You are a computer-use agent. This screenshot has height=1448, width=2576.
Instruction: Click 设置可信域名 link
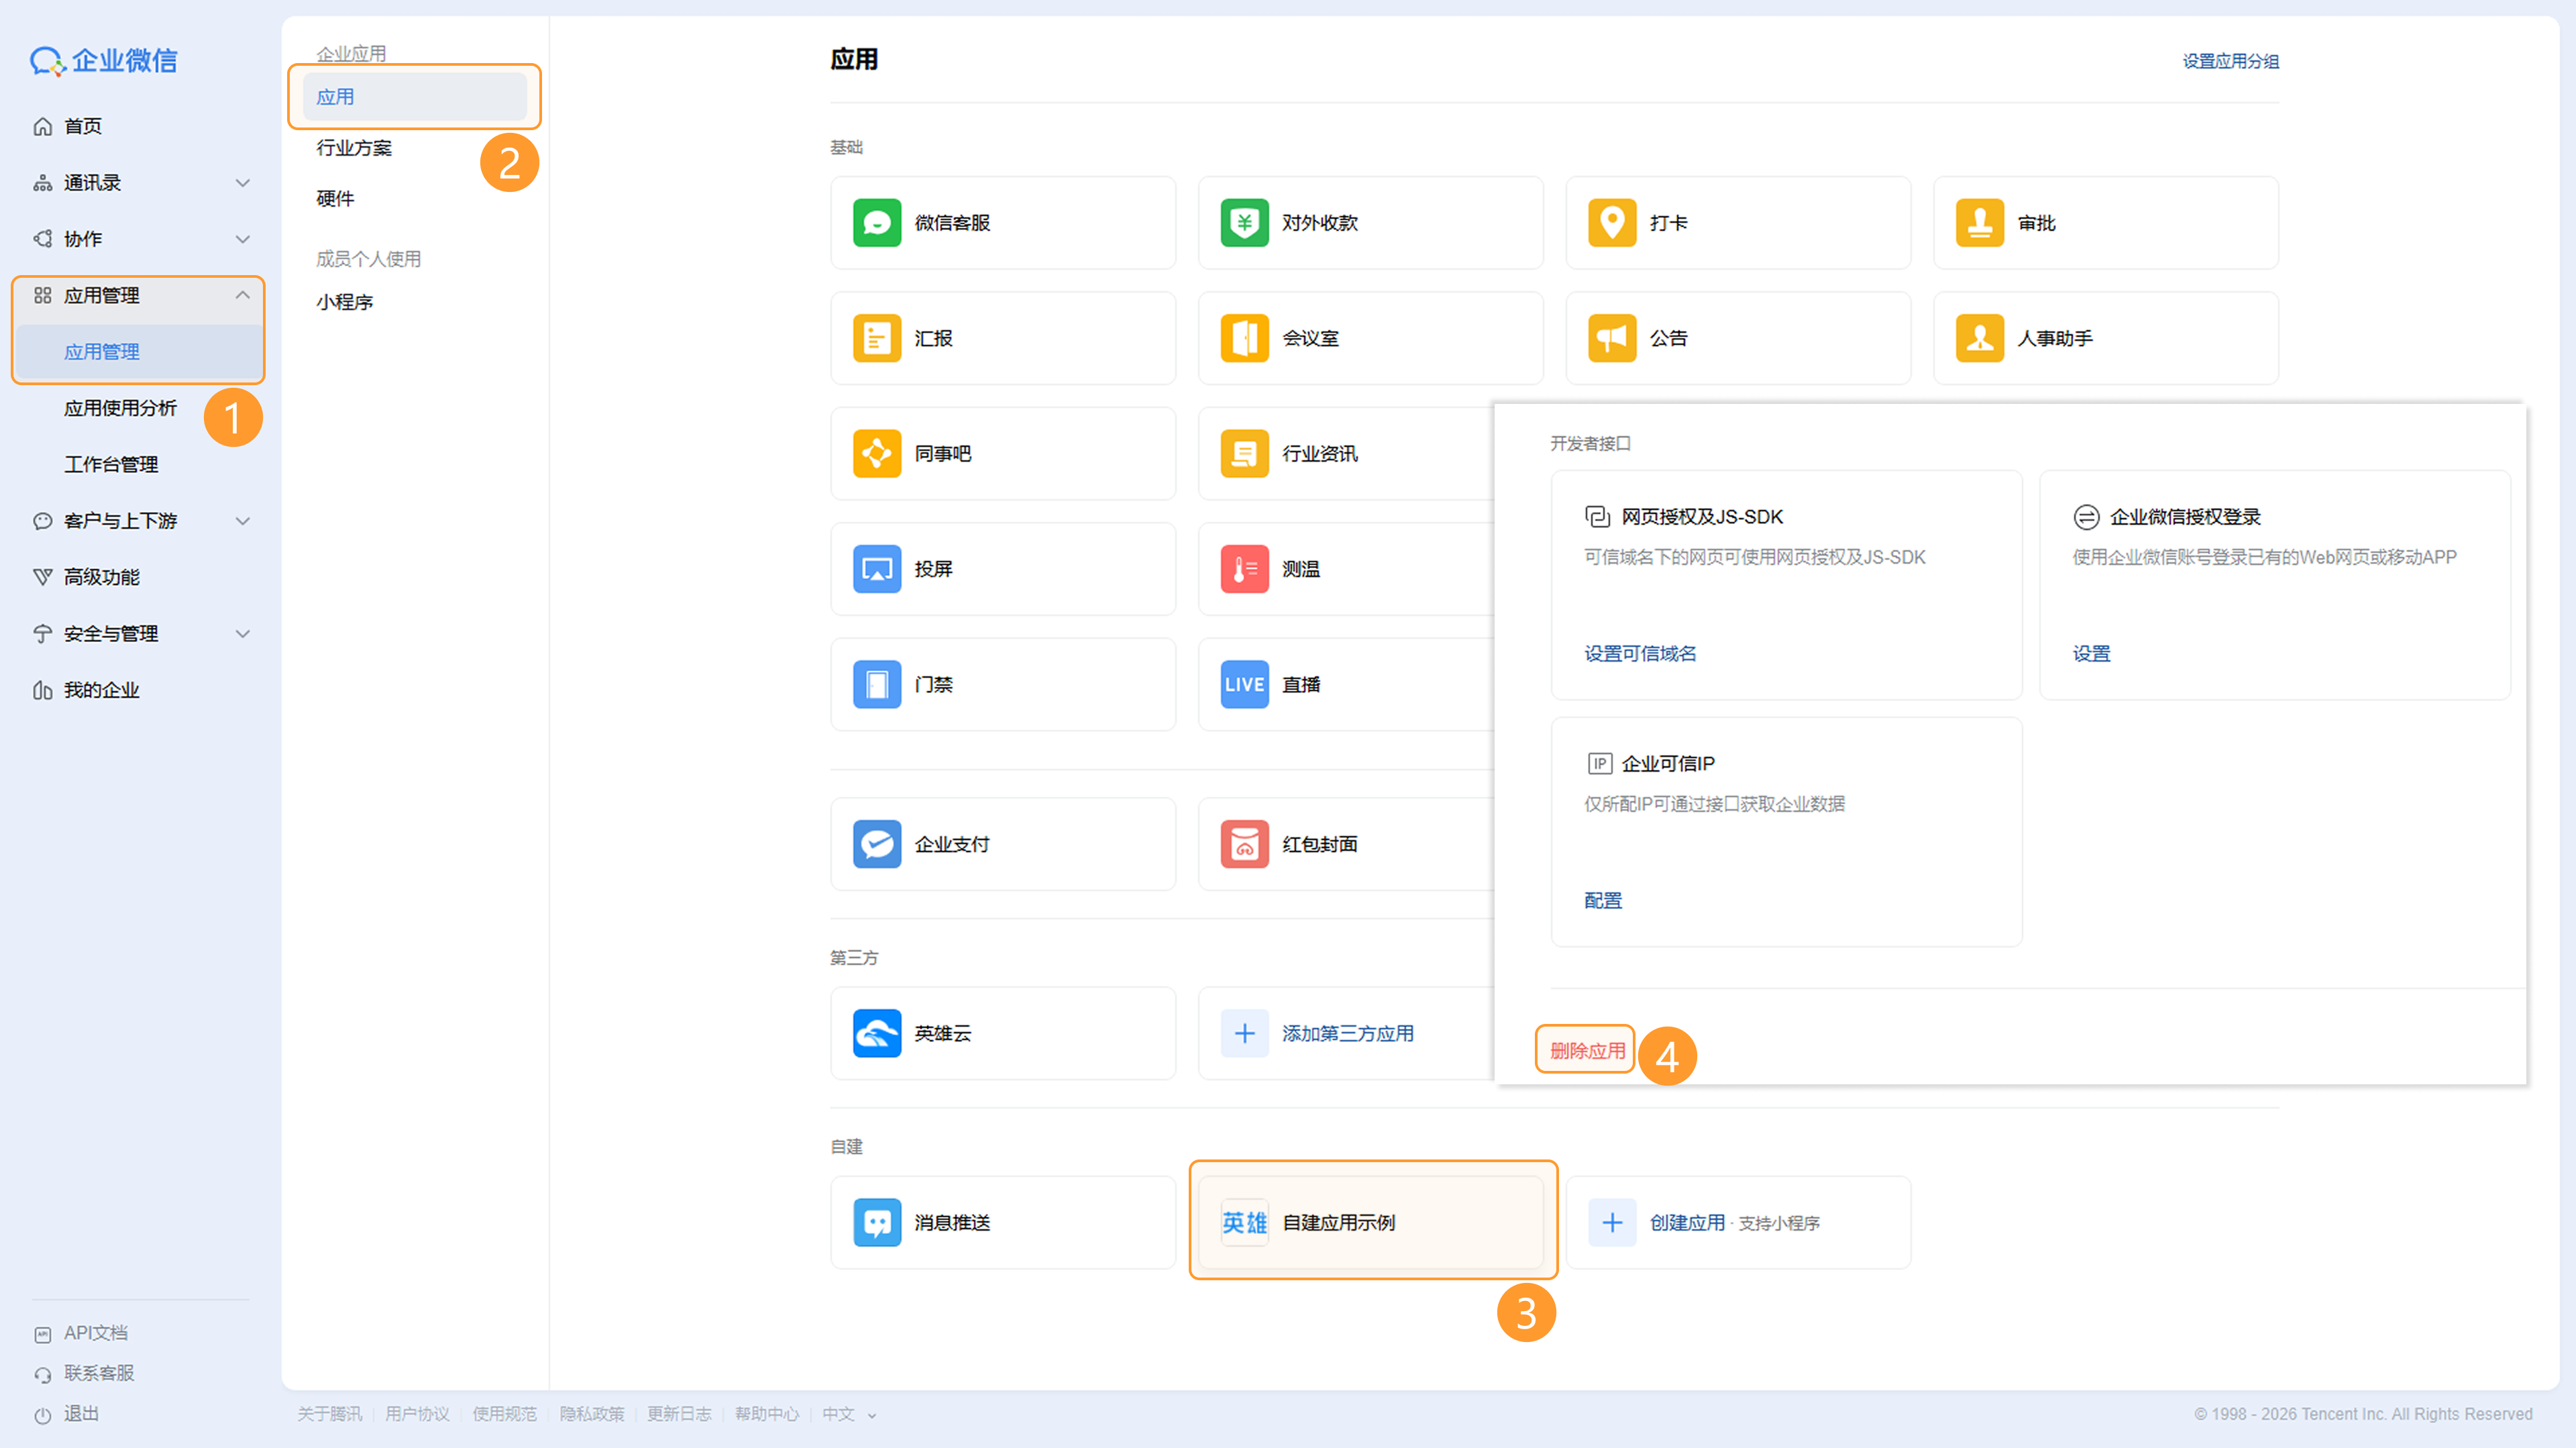pyautogui.click(x=1640, y=654)
